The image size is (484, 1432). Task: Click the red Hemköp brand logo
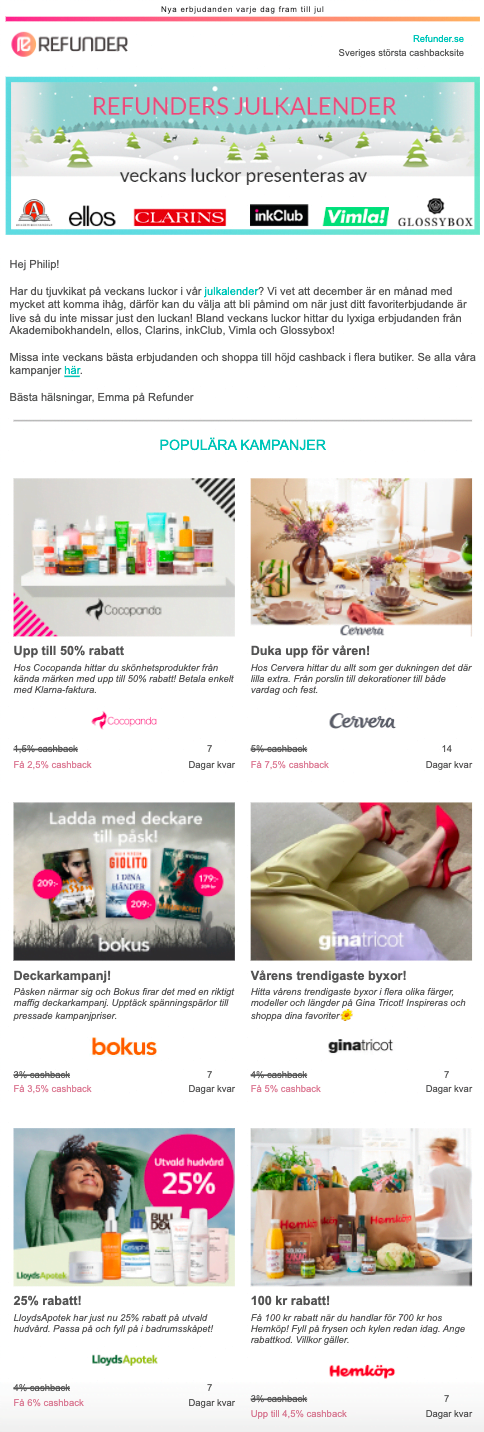coord(361,1370)
